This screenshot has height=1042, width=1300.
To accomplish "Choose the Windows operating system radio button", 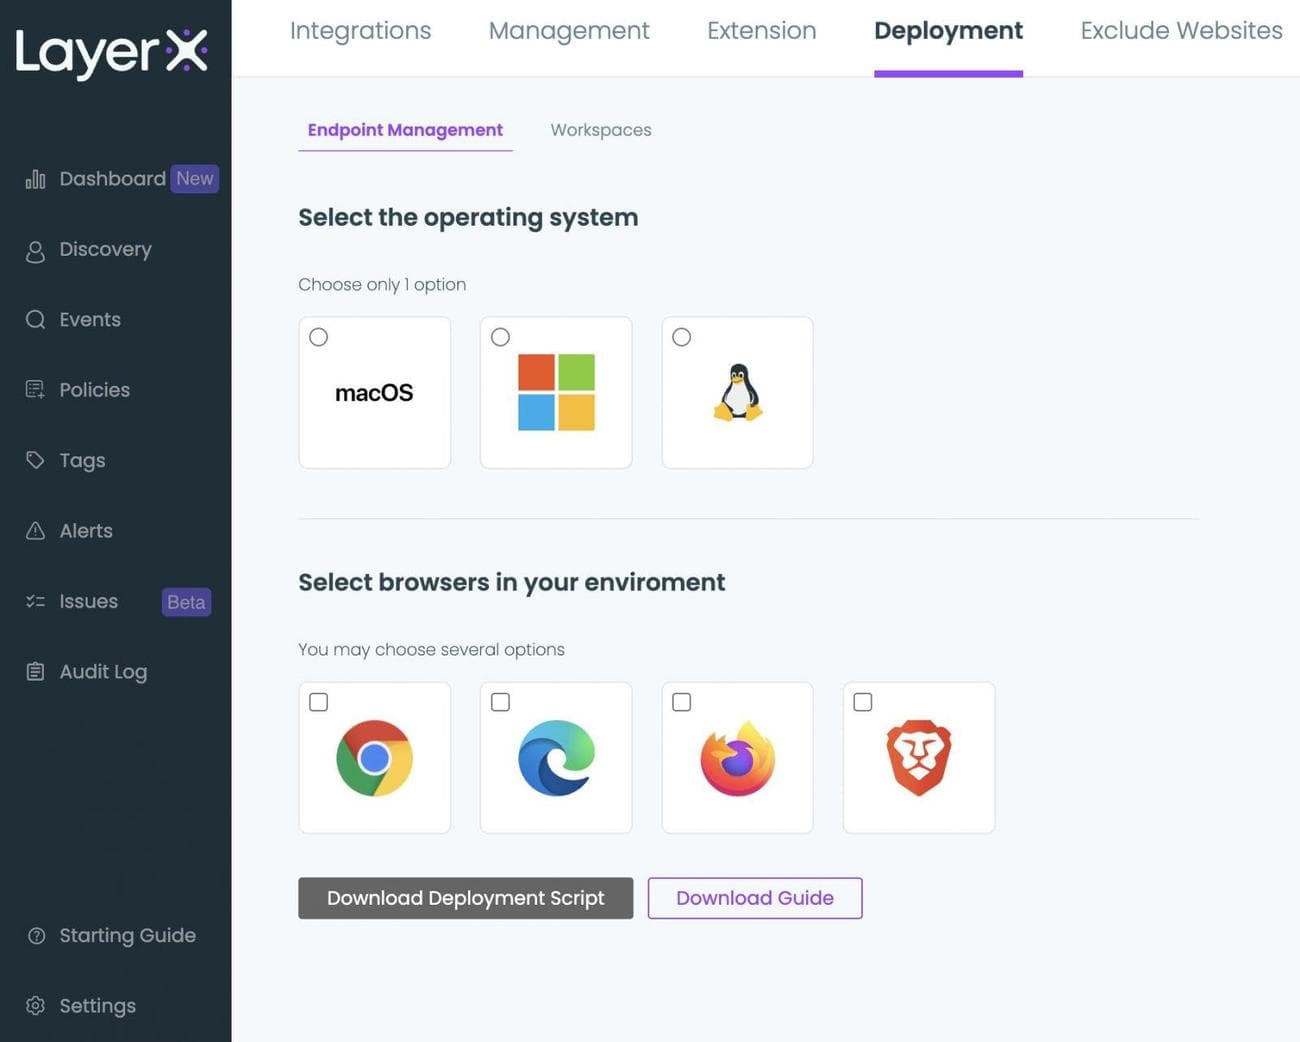I will coord(501,337).
